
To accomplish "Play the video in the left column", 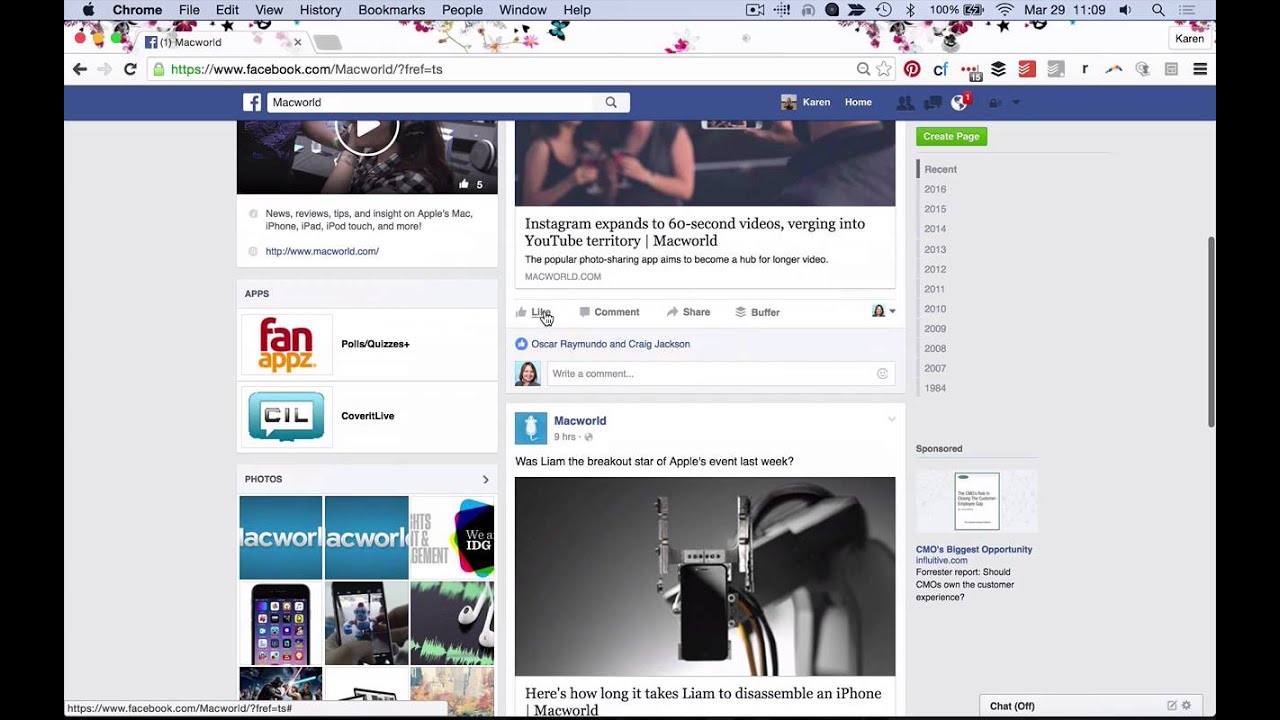I will tap(367, 129).
